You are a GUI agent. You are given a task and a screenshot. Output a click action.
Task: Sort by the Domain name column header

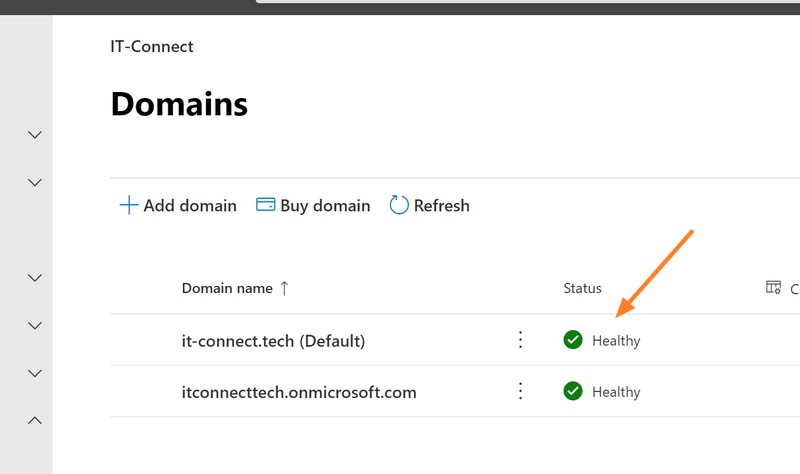tap(227, 288)
